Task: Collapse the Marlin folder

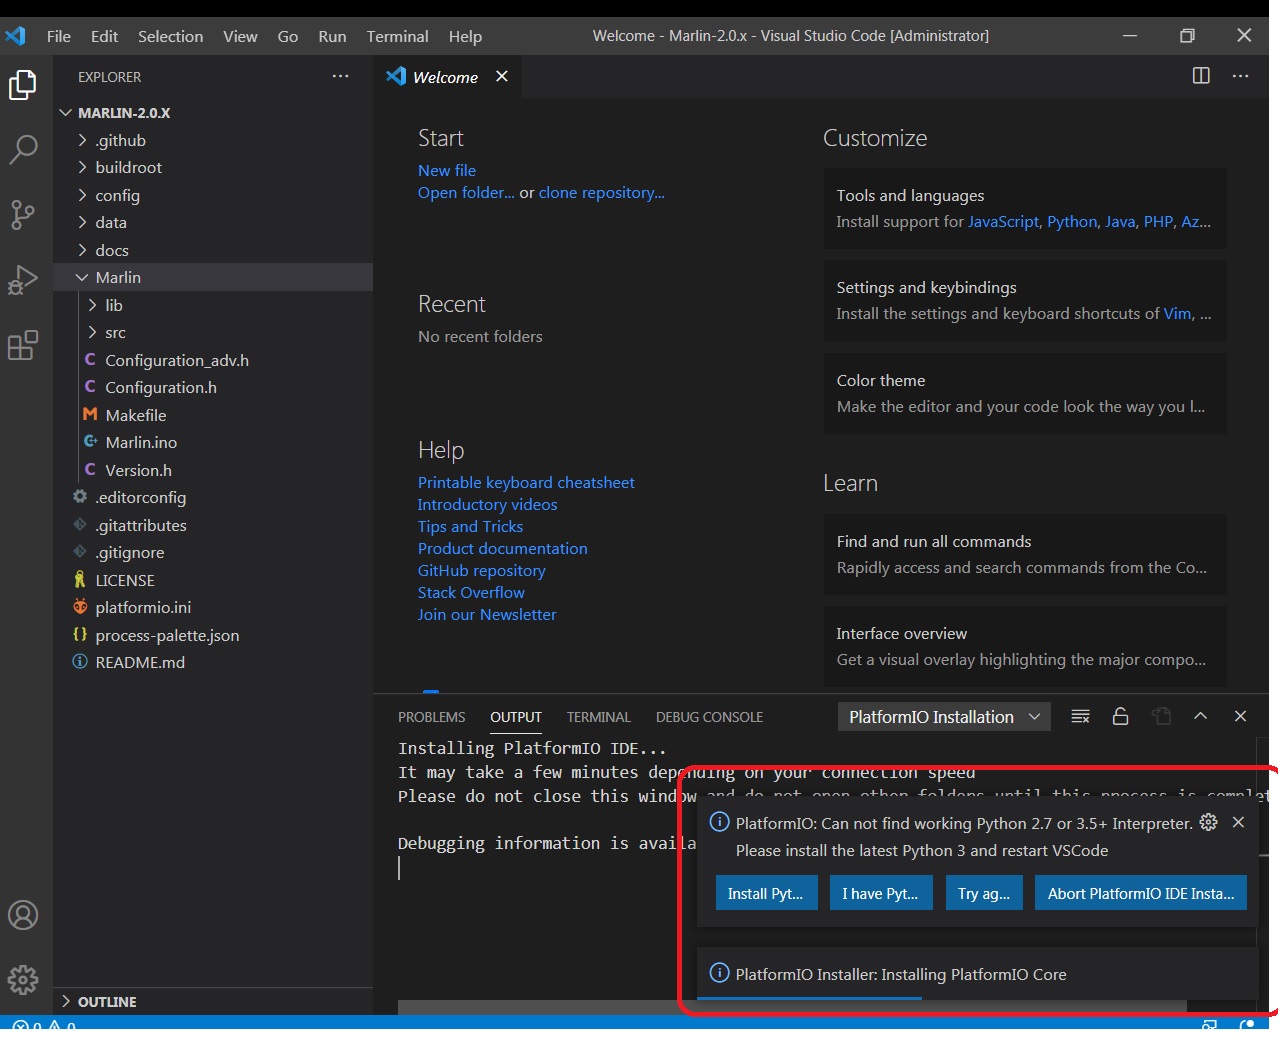Action: point(118,277)
